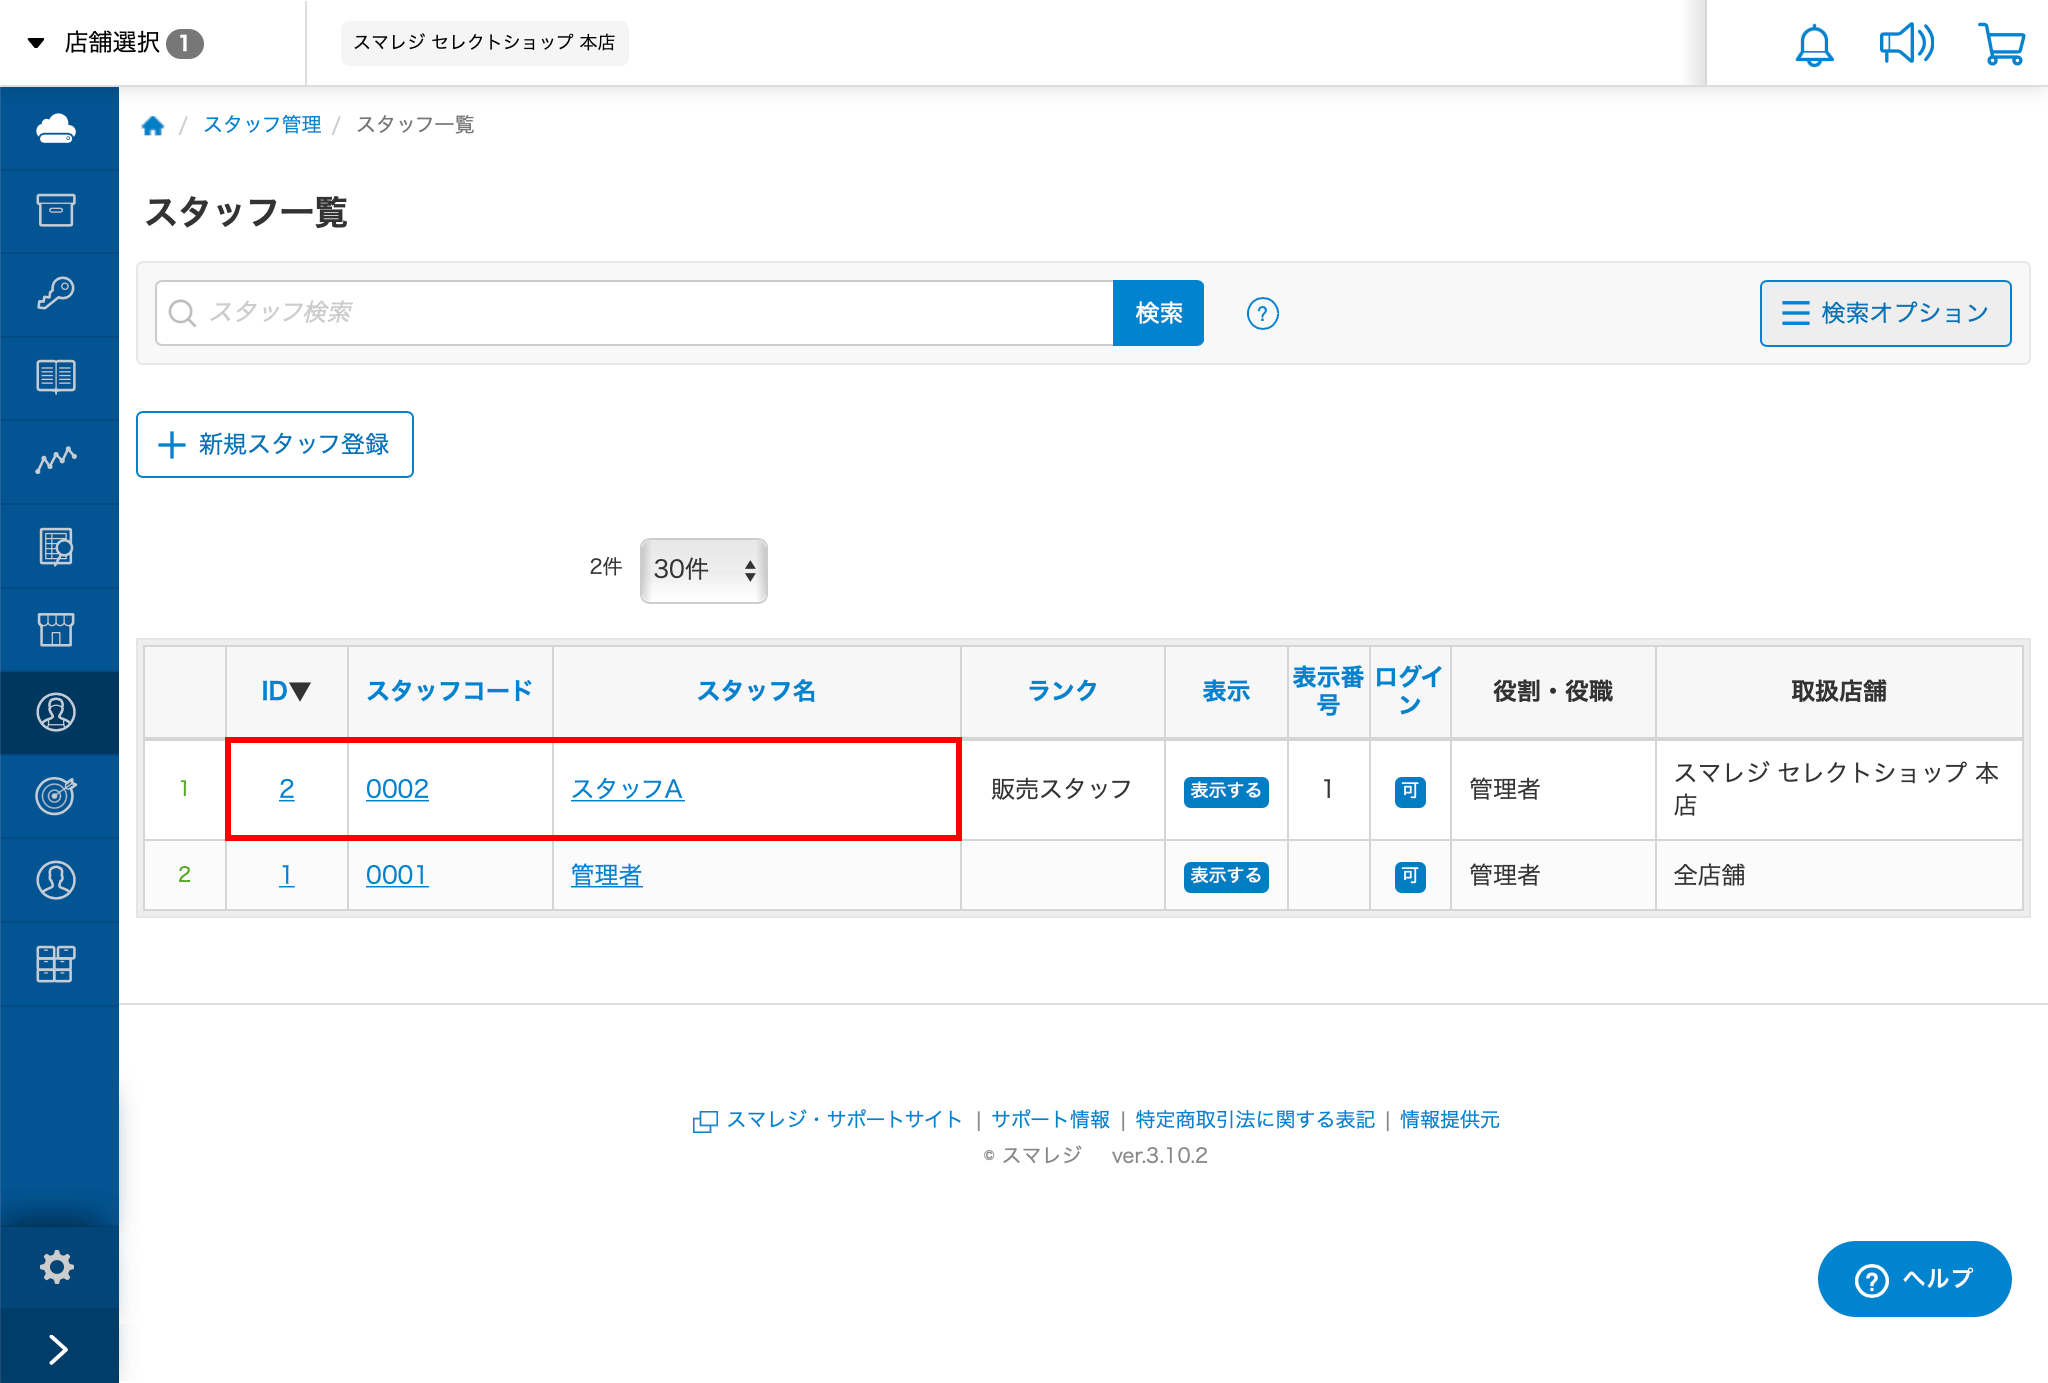Go to スタッフ管理 in the breadcrumb
Viewport: 2048px width, 1383px height.
(262, 125)
